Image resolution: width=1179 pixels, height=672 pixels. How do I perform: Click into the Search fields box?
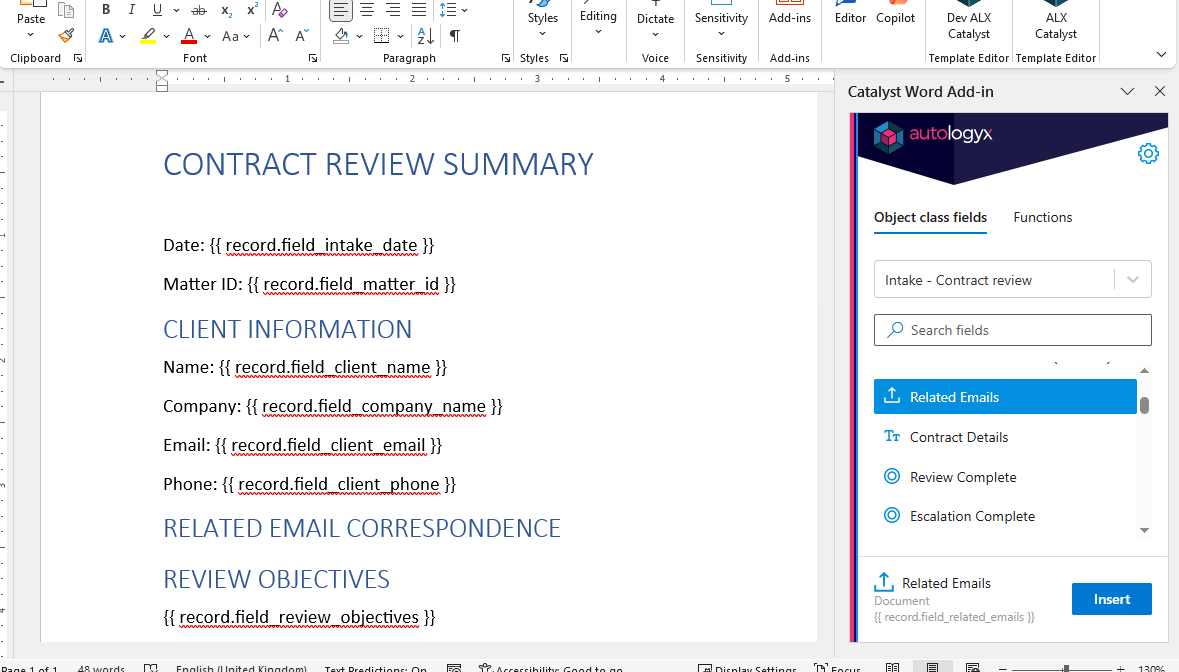click(x=1012, y=330)
